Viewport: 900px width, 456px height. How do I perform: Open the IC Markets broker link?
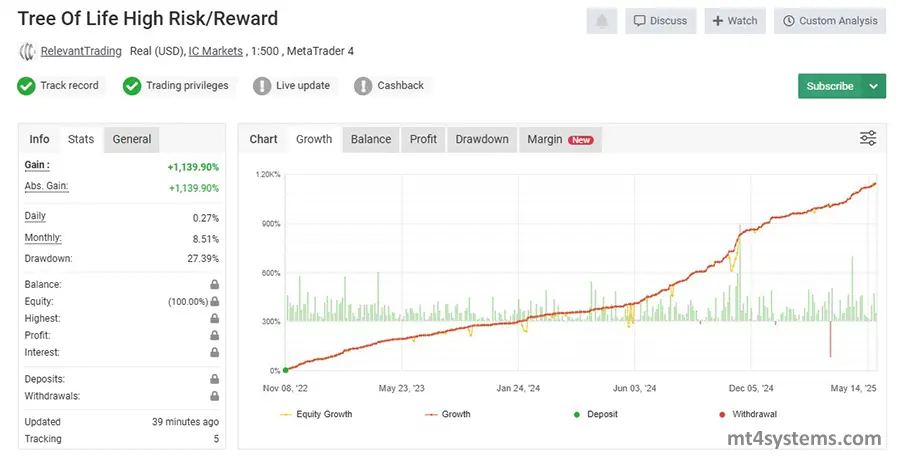tap(216, 51)
